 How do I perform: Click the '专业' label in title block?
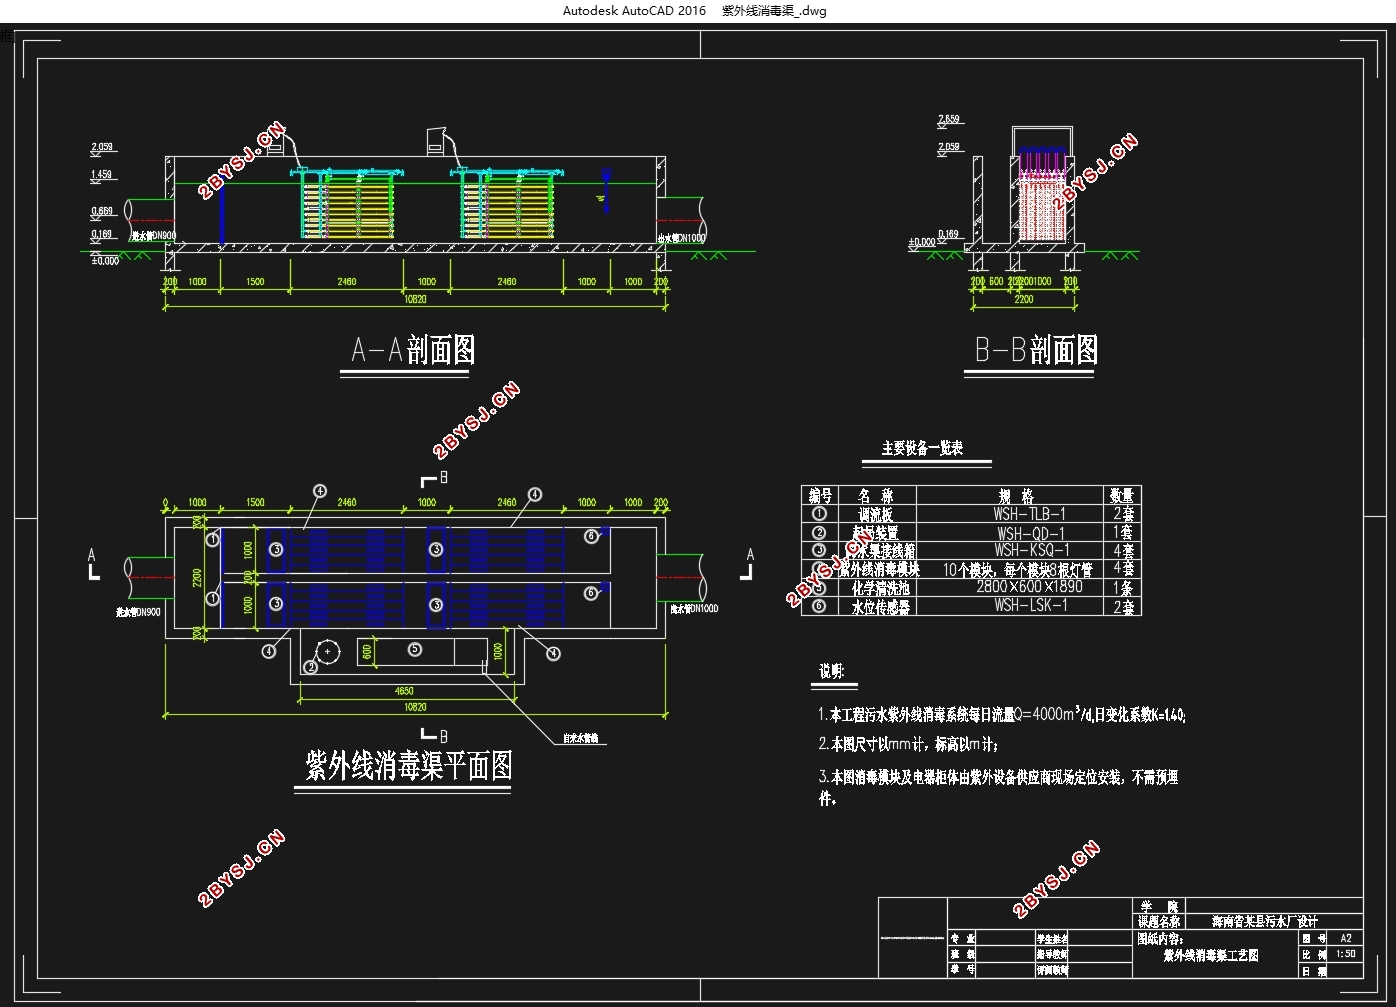click(963, 938)
